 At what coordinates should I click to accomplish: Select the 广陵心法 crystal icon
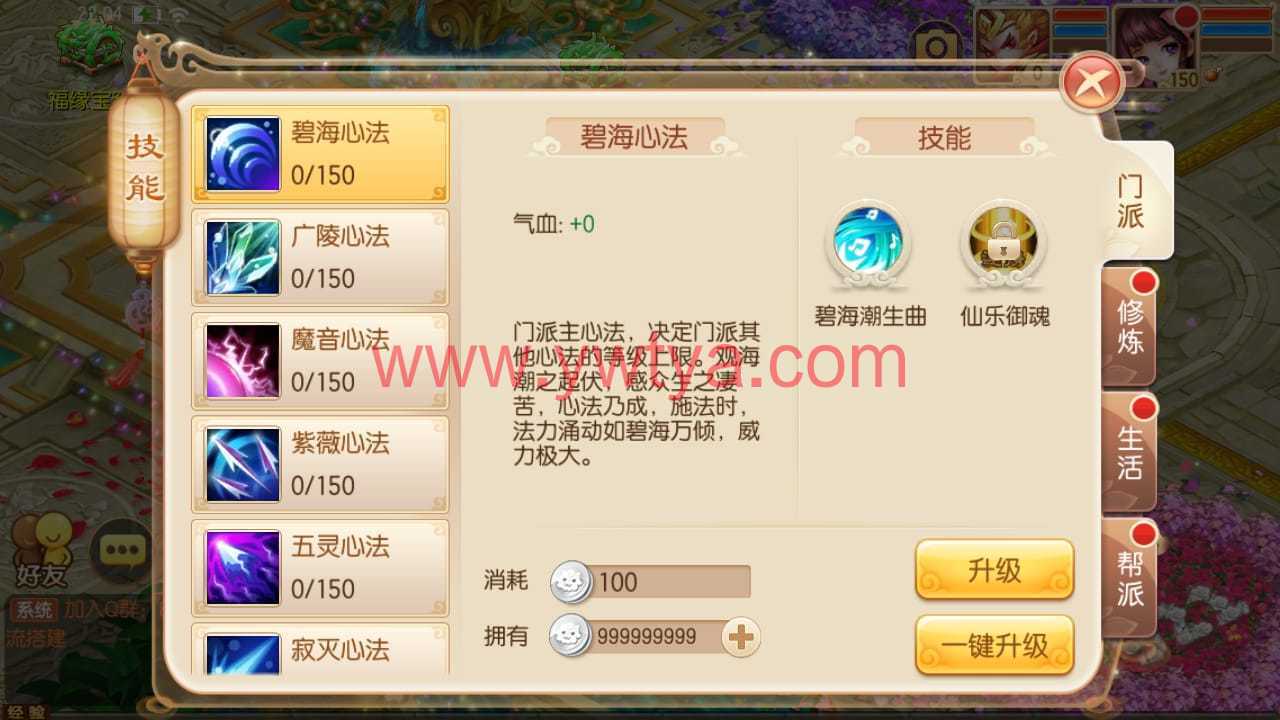click(x=243, y=257)
